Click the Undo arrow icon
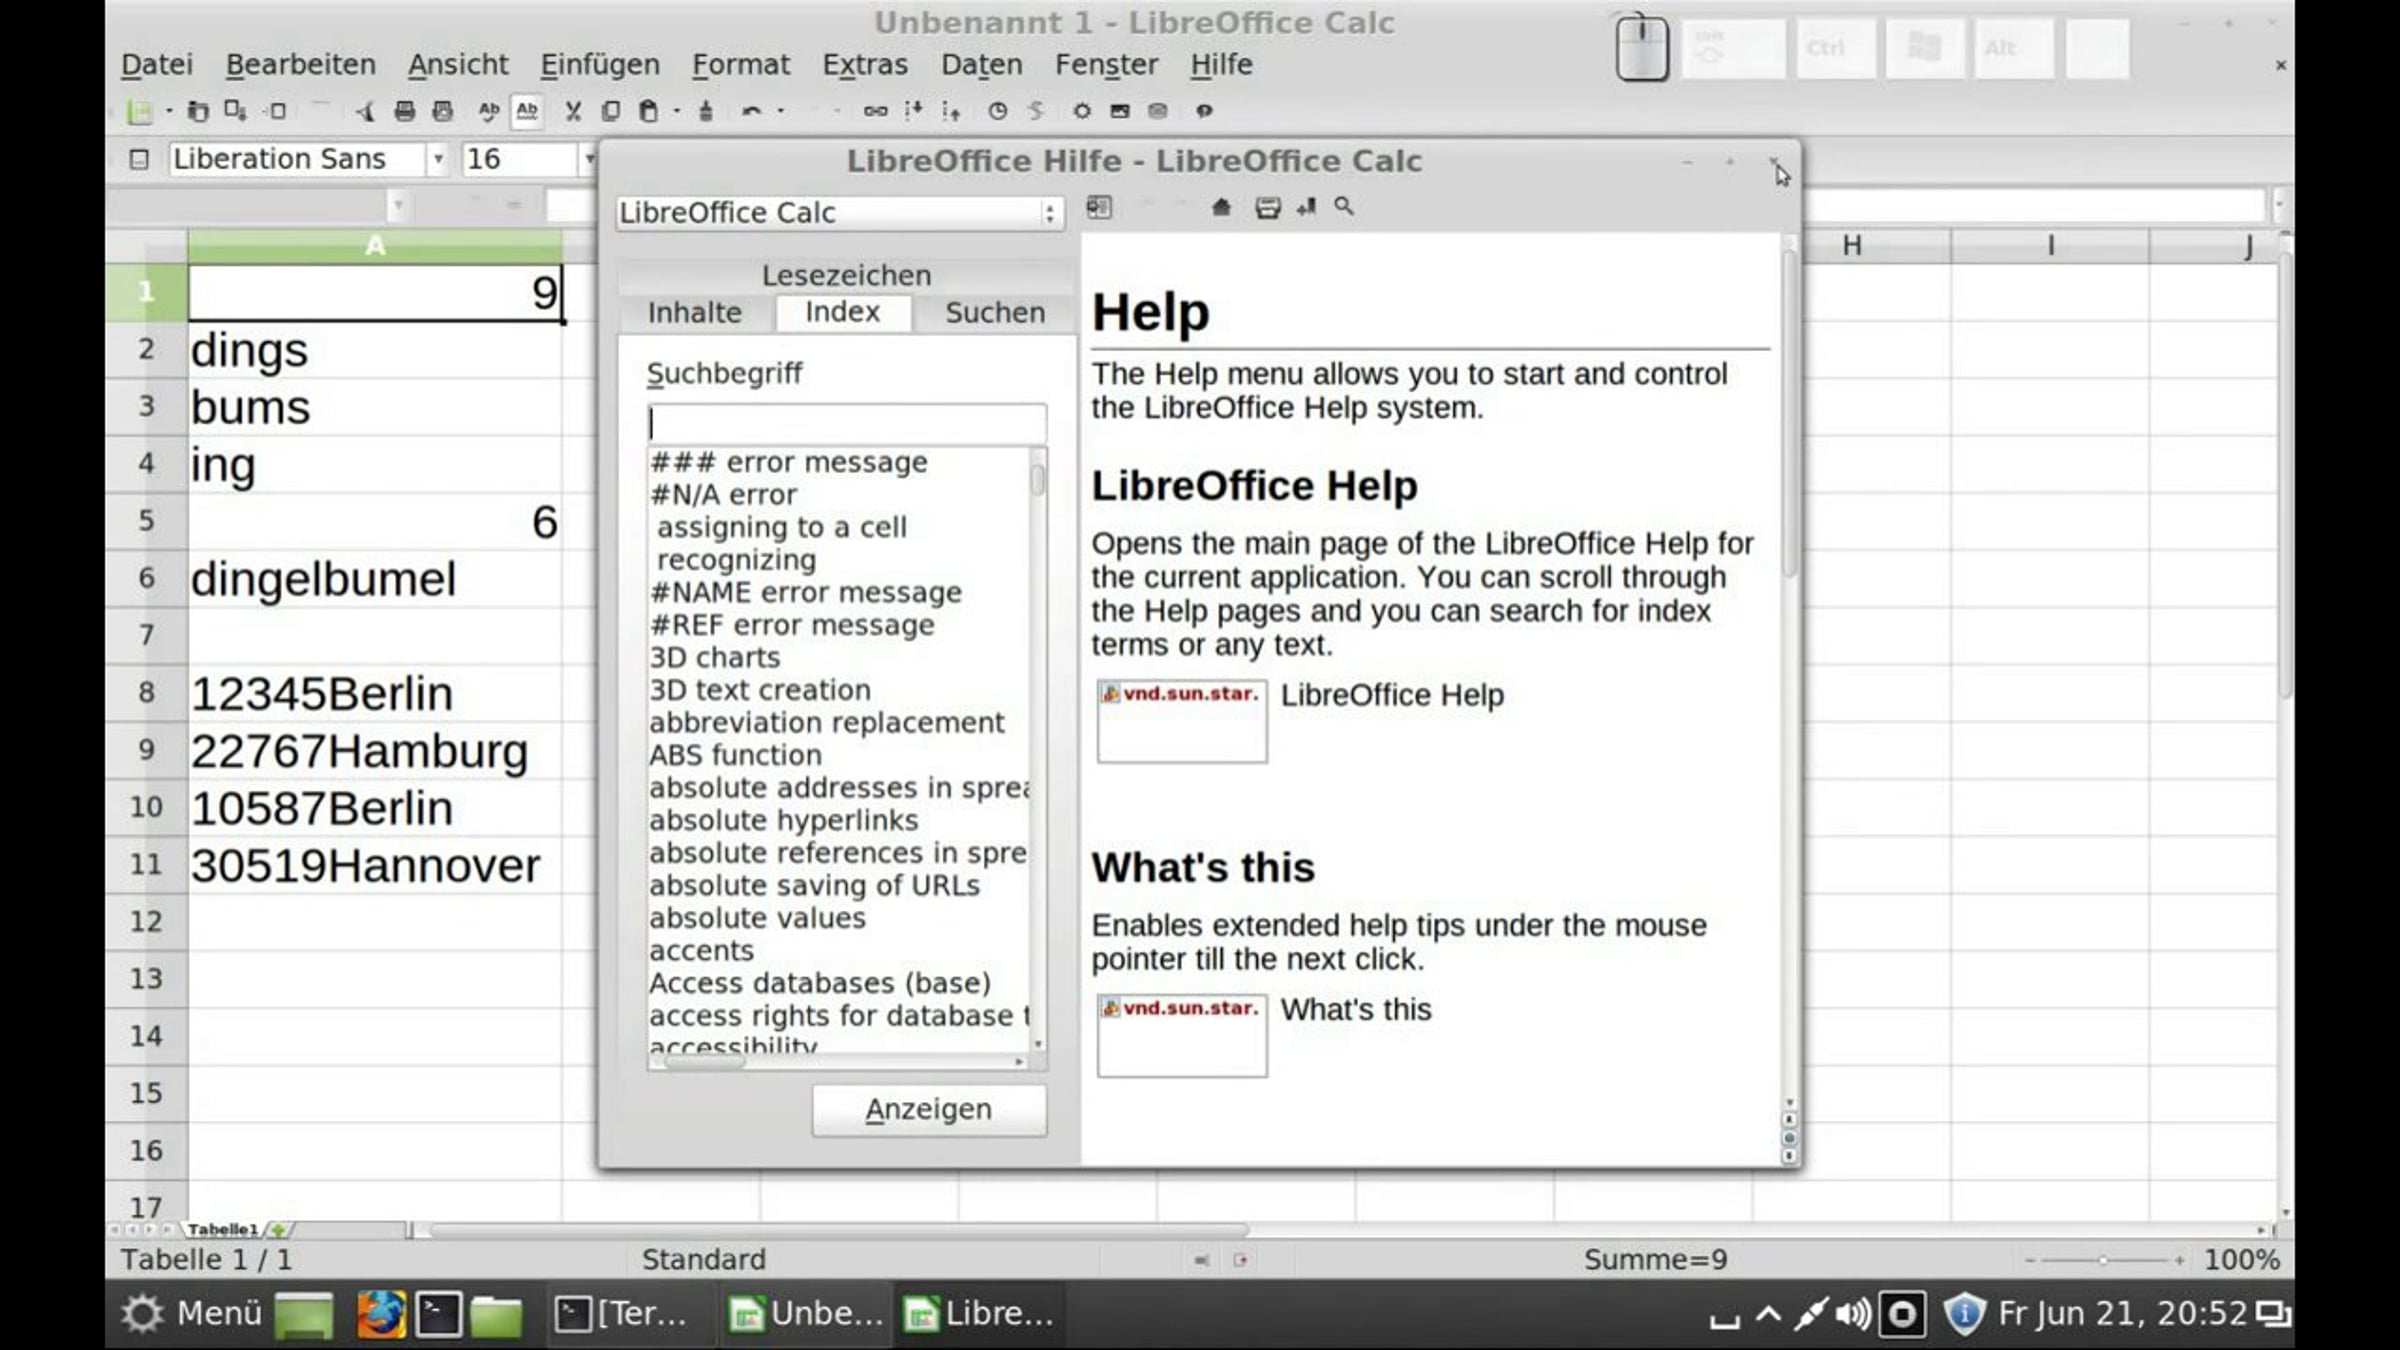The height and width of the screenshot is (1350, 2400). coord(751,111)
